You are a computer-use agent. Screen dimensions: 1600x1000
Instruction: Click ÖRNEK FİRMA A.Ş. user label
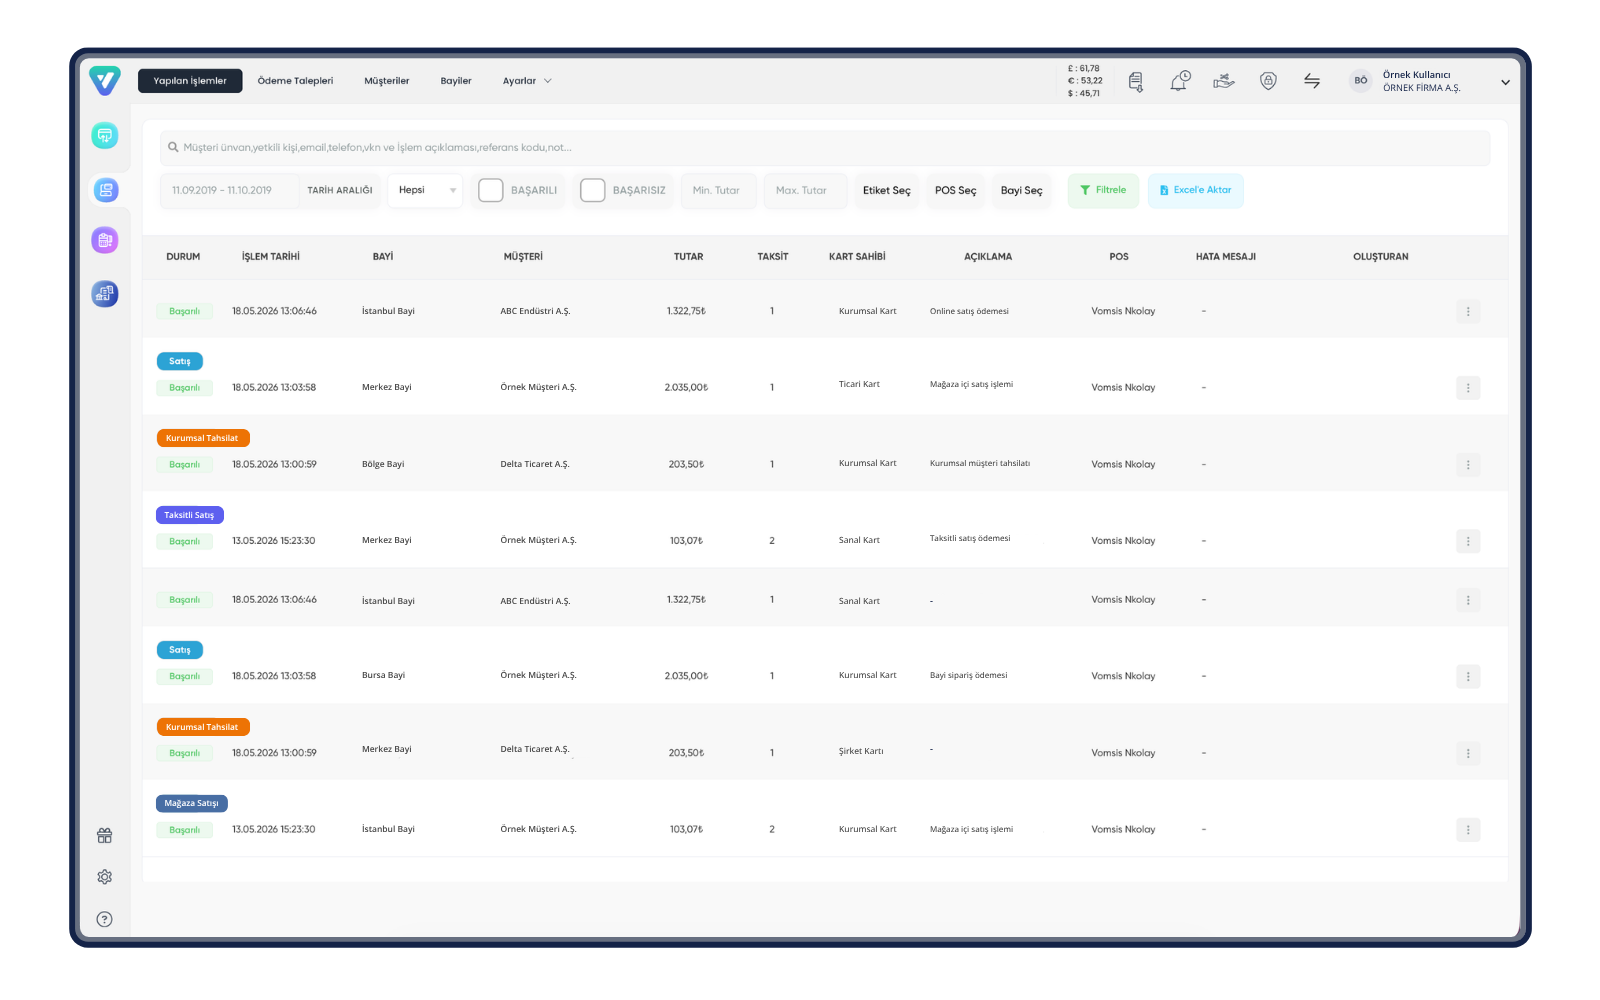[1422, 88]
